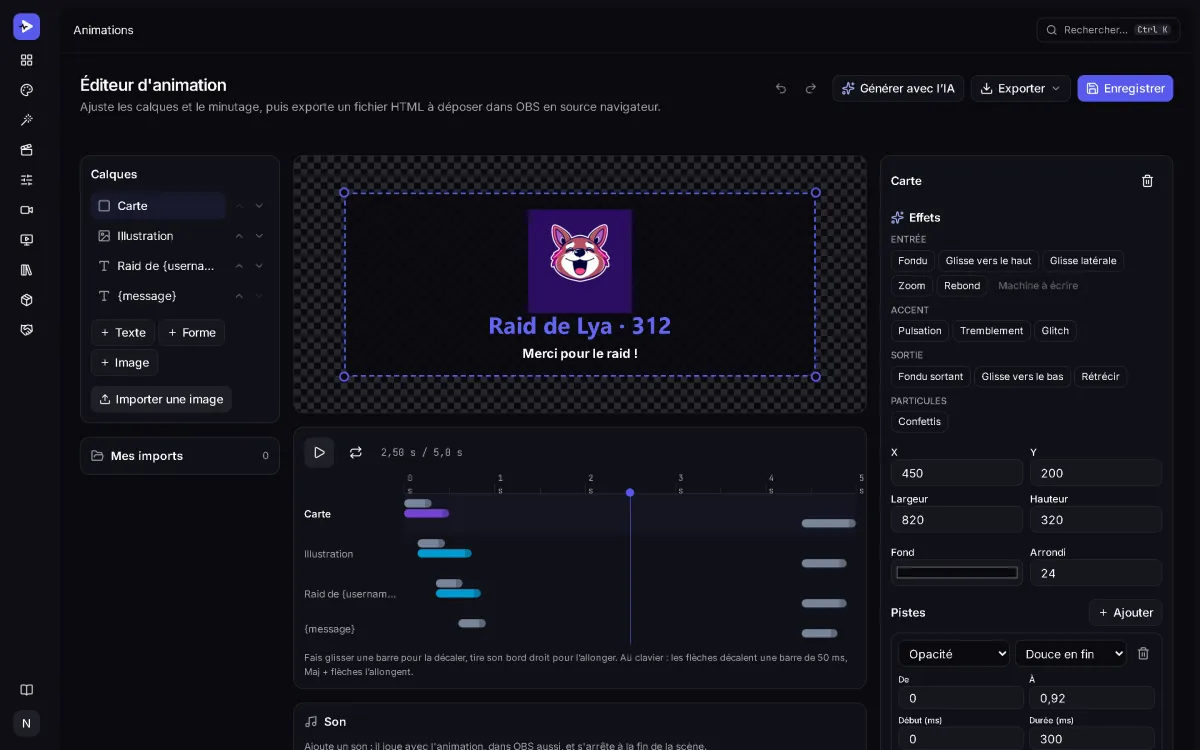Toggle the Glisse vers le haut effect
Viewport: 1200px width, 750px height.
(x=988, y=261)
